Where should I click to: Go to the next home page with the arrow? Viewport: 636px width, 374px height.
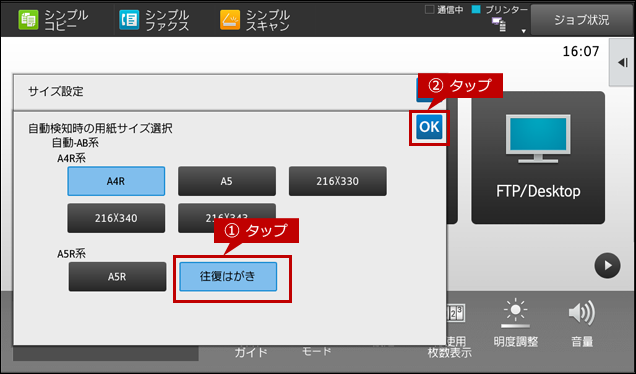coord(607,266)
